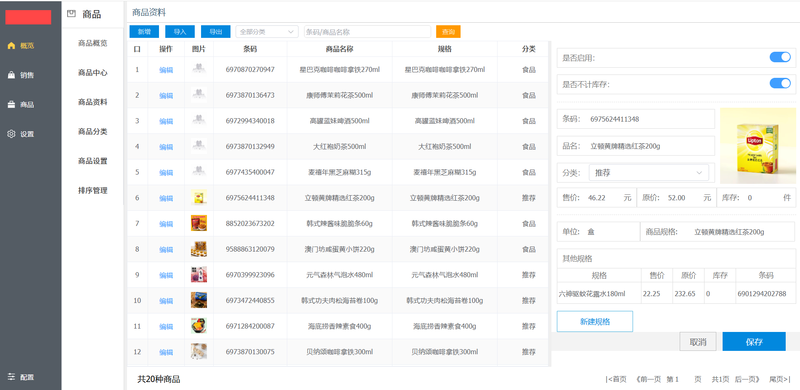The height and width of the screenshot is (390, 800).
Task: Click 编辑 link for 大红袍奶茶500ml row
Action: tap(166, 147)
